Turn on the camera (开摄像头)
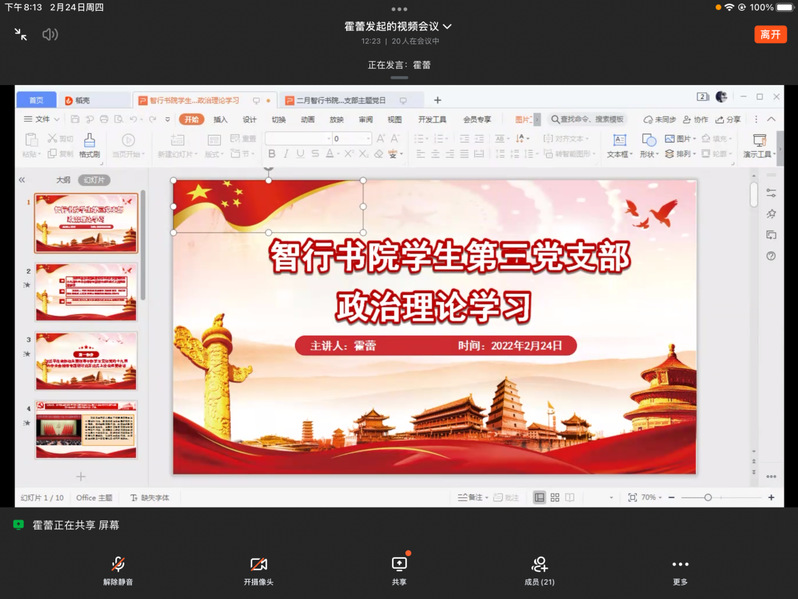 coord(258,566)
